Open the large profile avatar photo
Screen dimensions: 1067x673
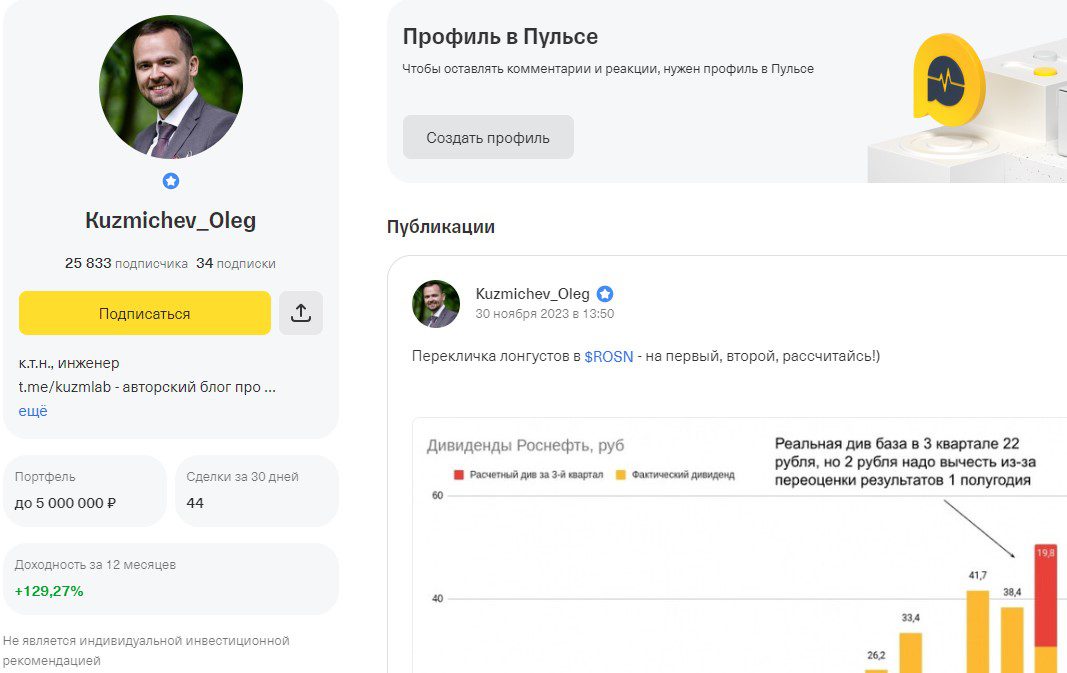[x=171, y=87]
